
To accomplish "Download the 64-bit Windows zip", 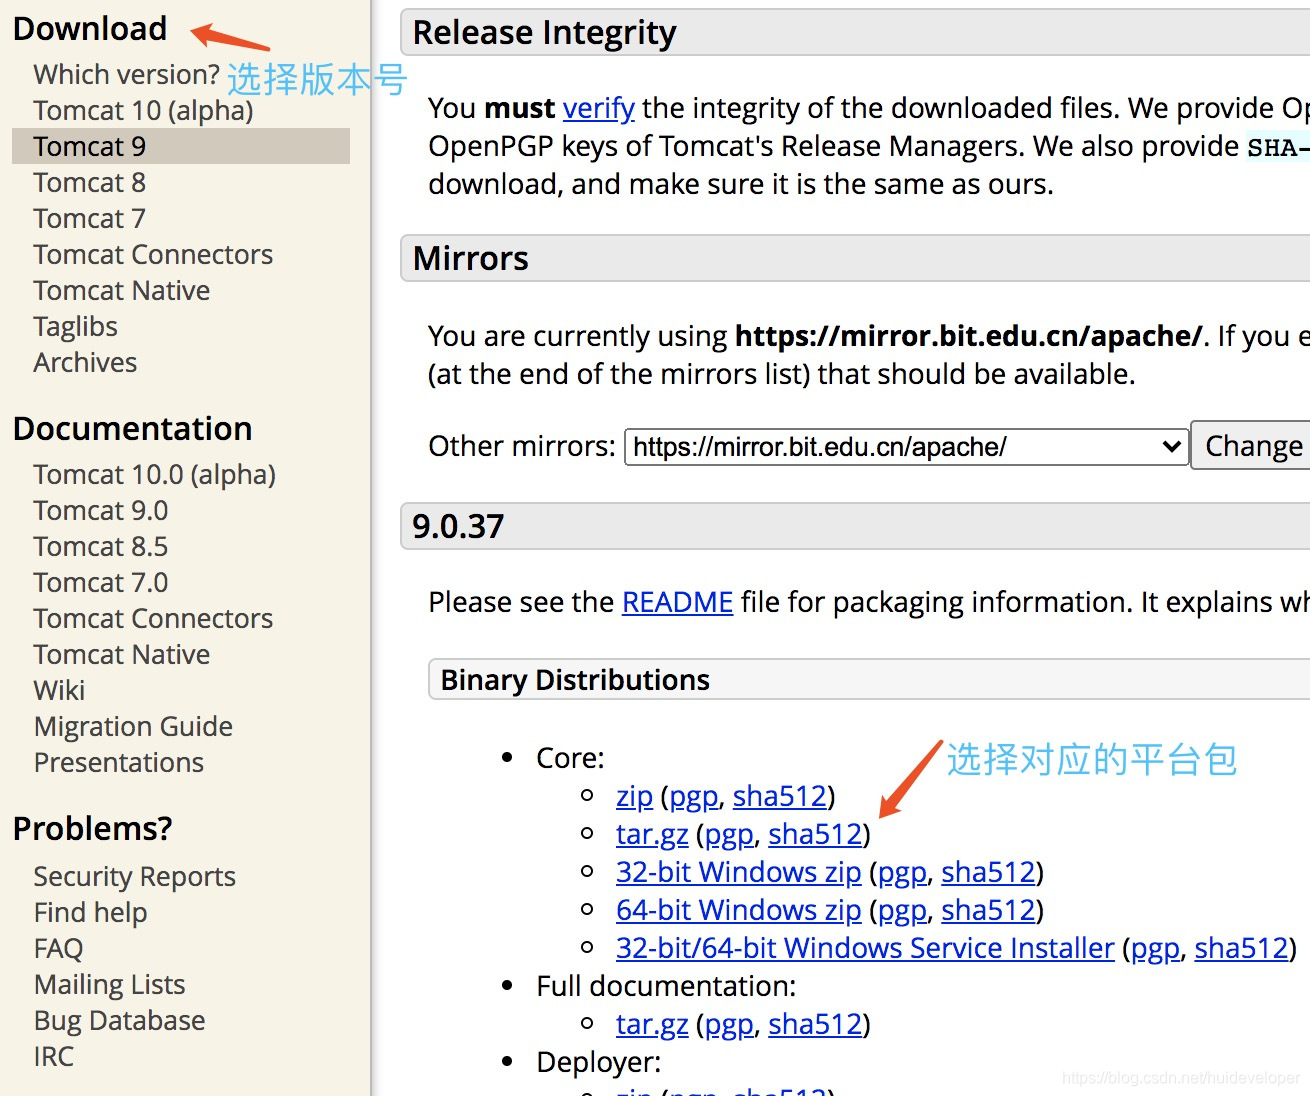I will 738,910.
